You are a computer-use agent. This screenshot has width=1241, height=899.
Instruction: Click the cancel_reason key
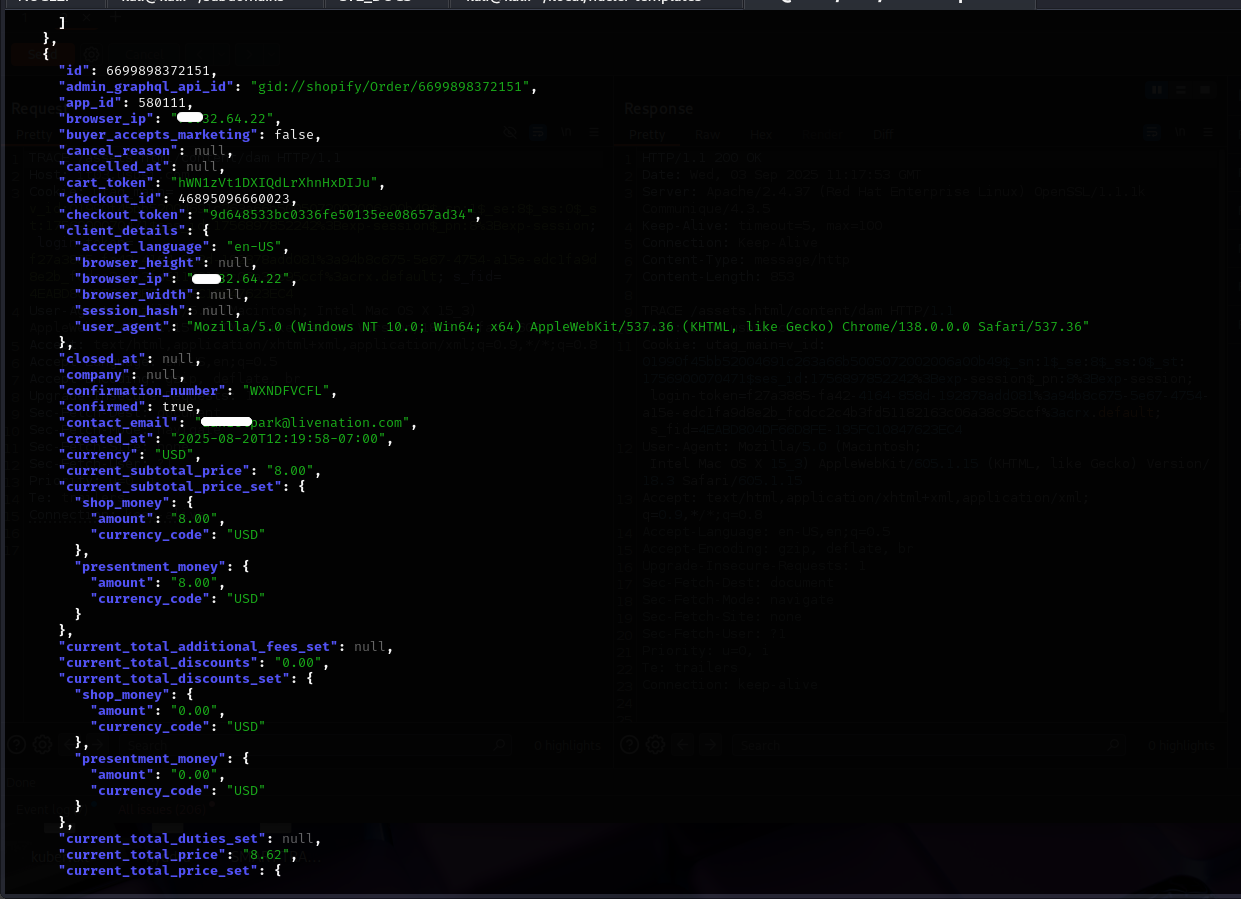(120, 150)
